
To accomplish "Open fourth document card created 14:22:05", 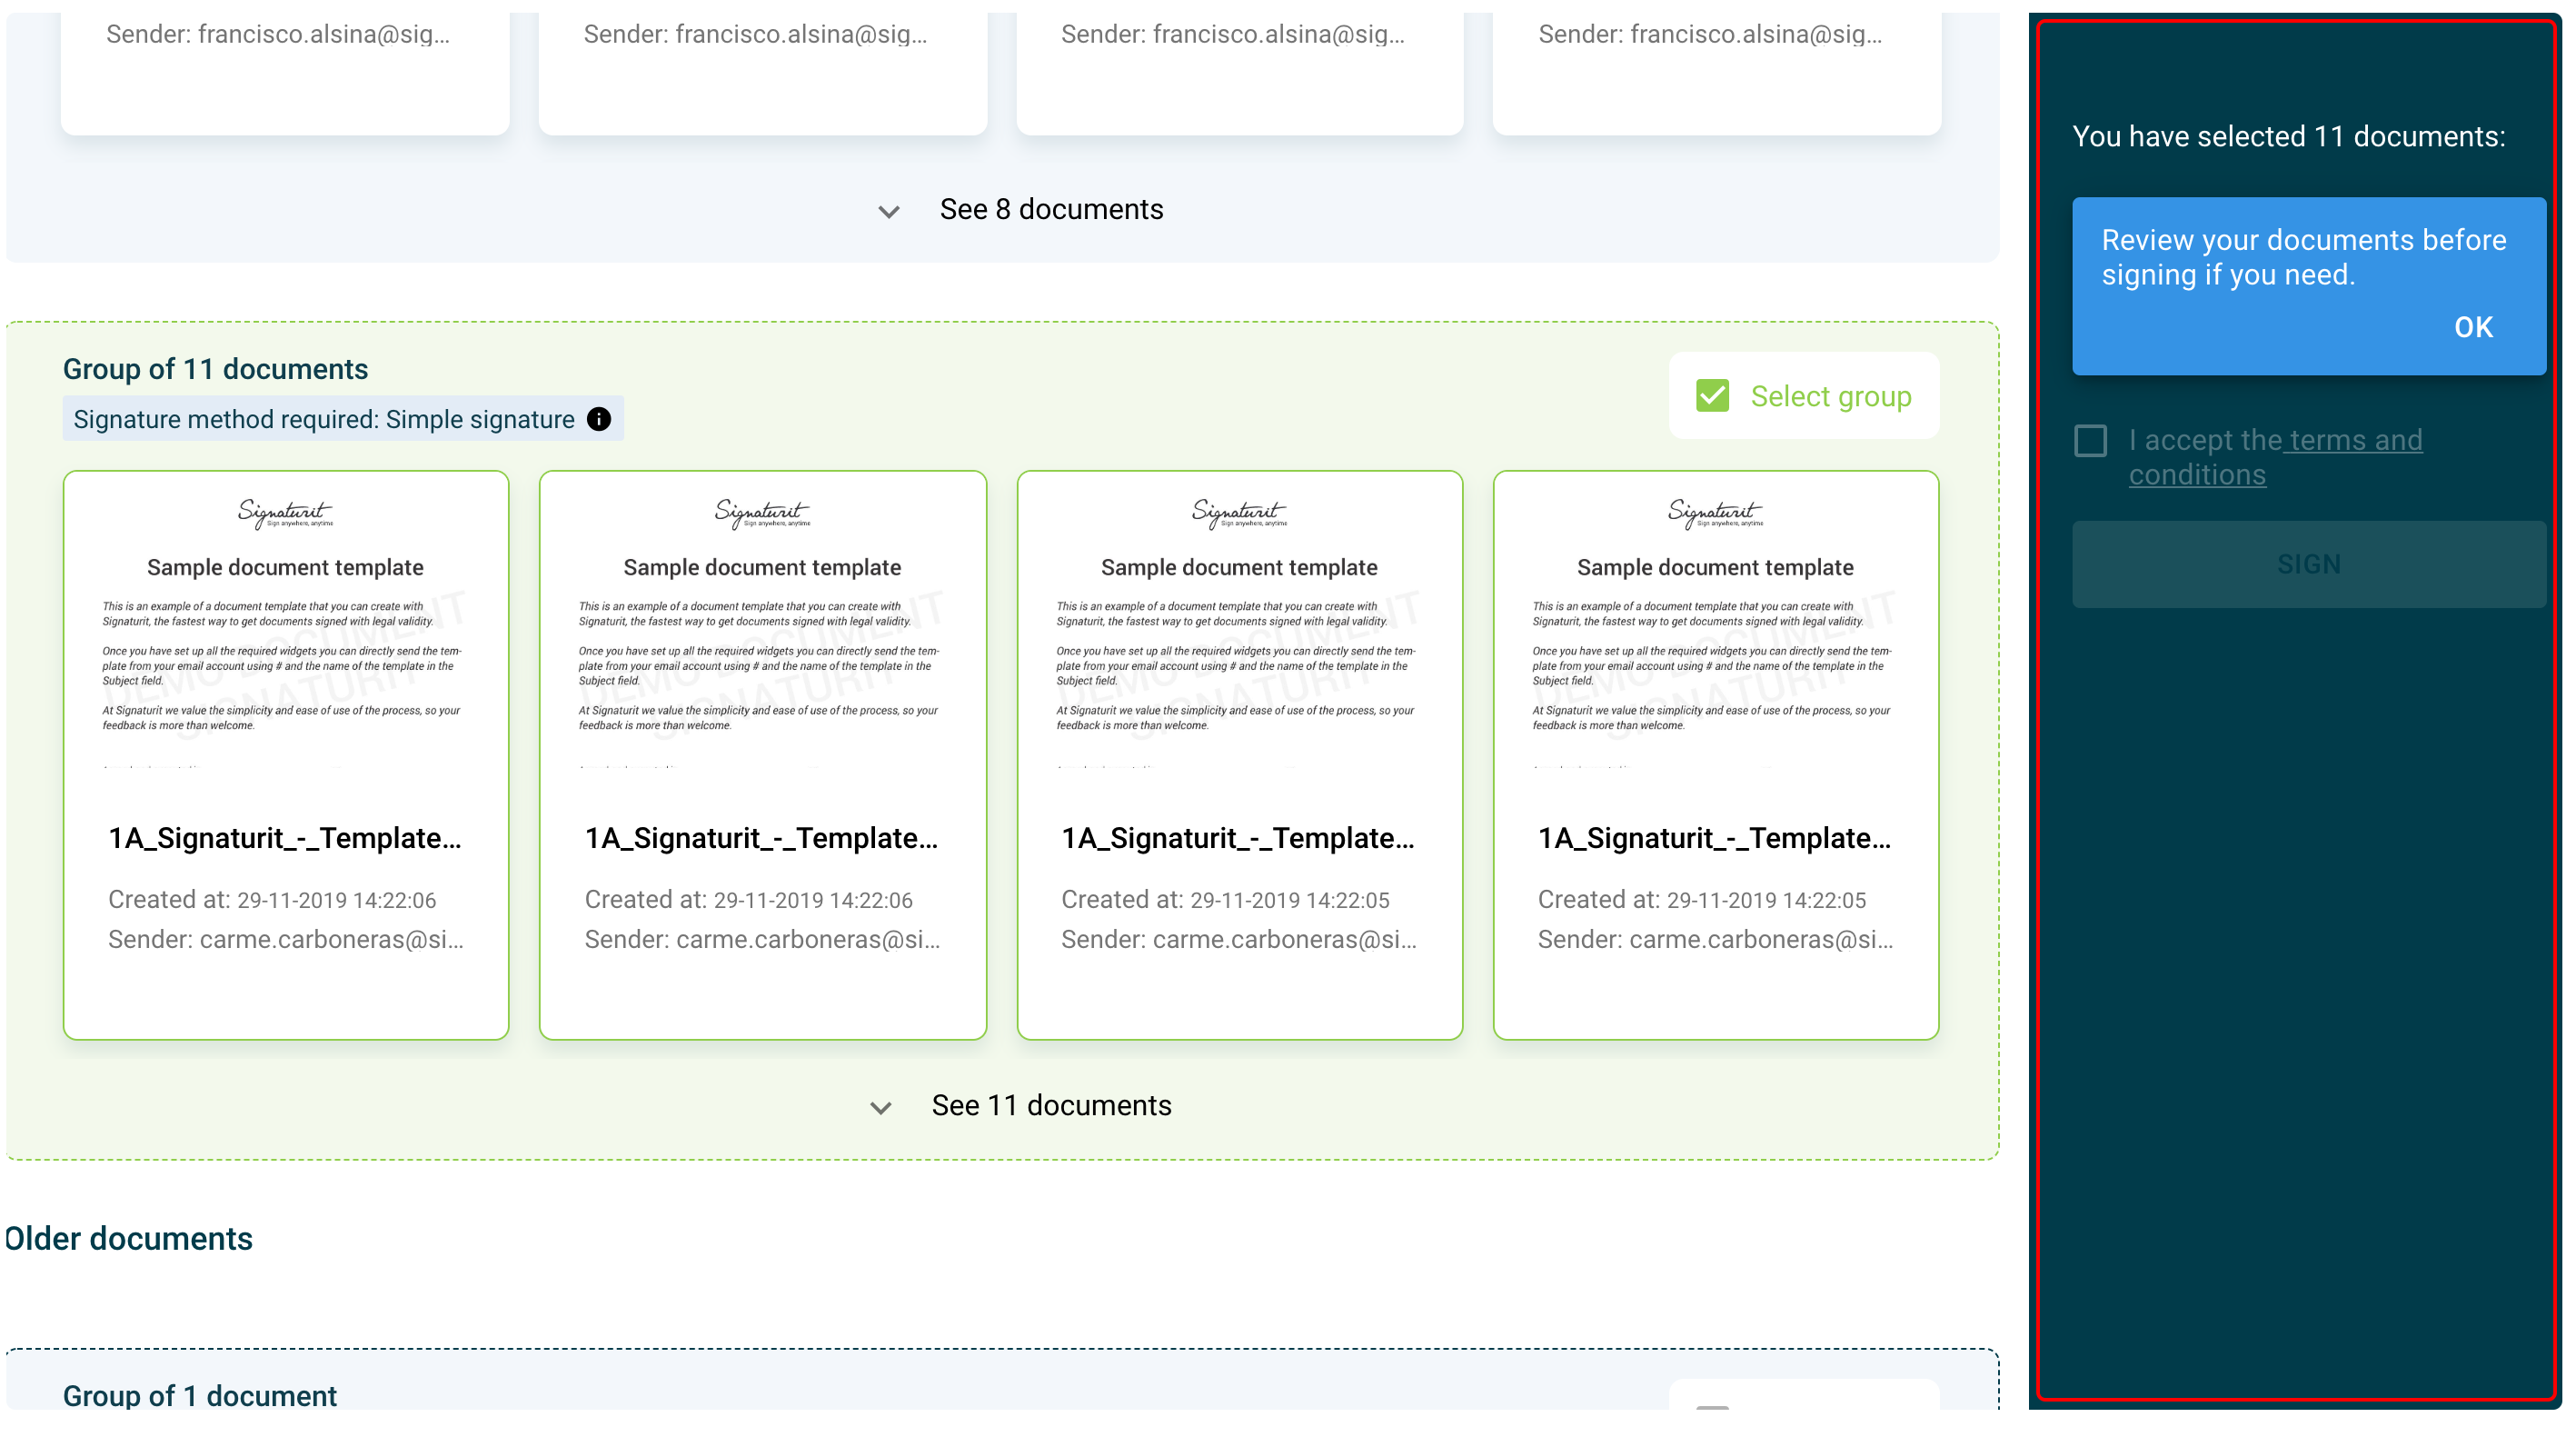I will point(1715,755).
